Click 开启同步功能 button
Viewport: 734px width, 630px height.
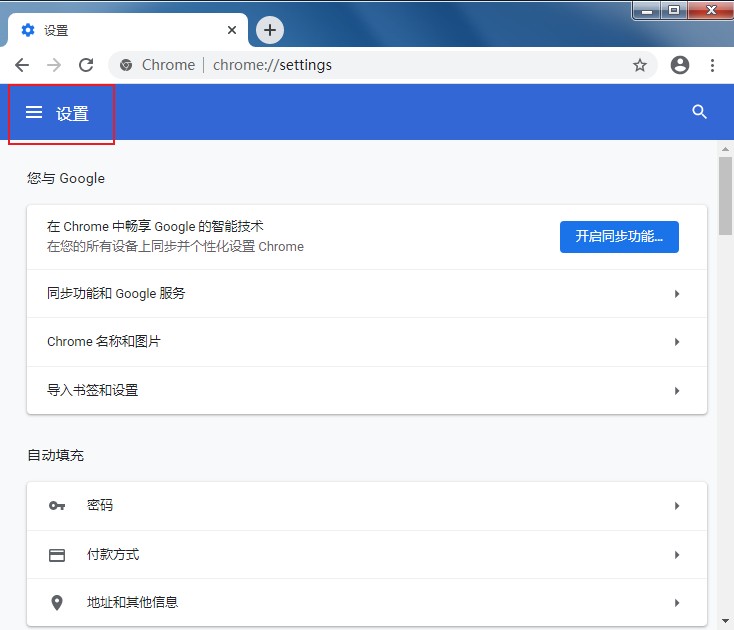tap(619, 237)
